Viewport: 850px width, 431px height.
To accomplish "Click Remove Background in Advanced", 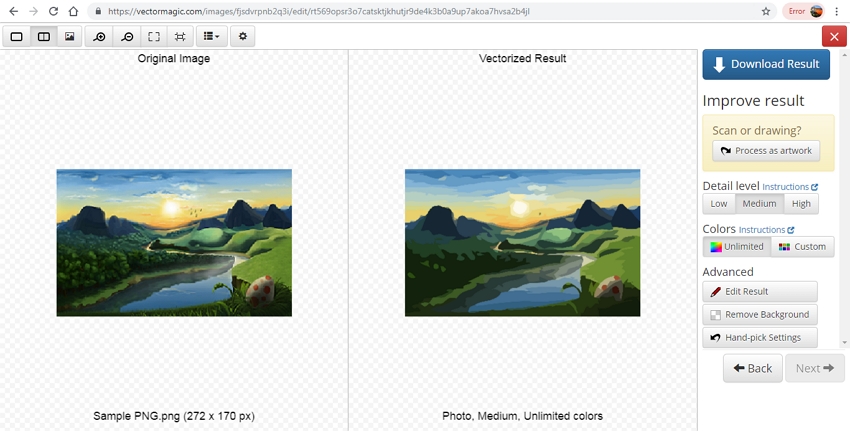I will (x=760, y=315).
